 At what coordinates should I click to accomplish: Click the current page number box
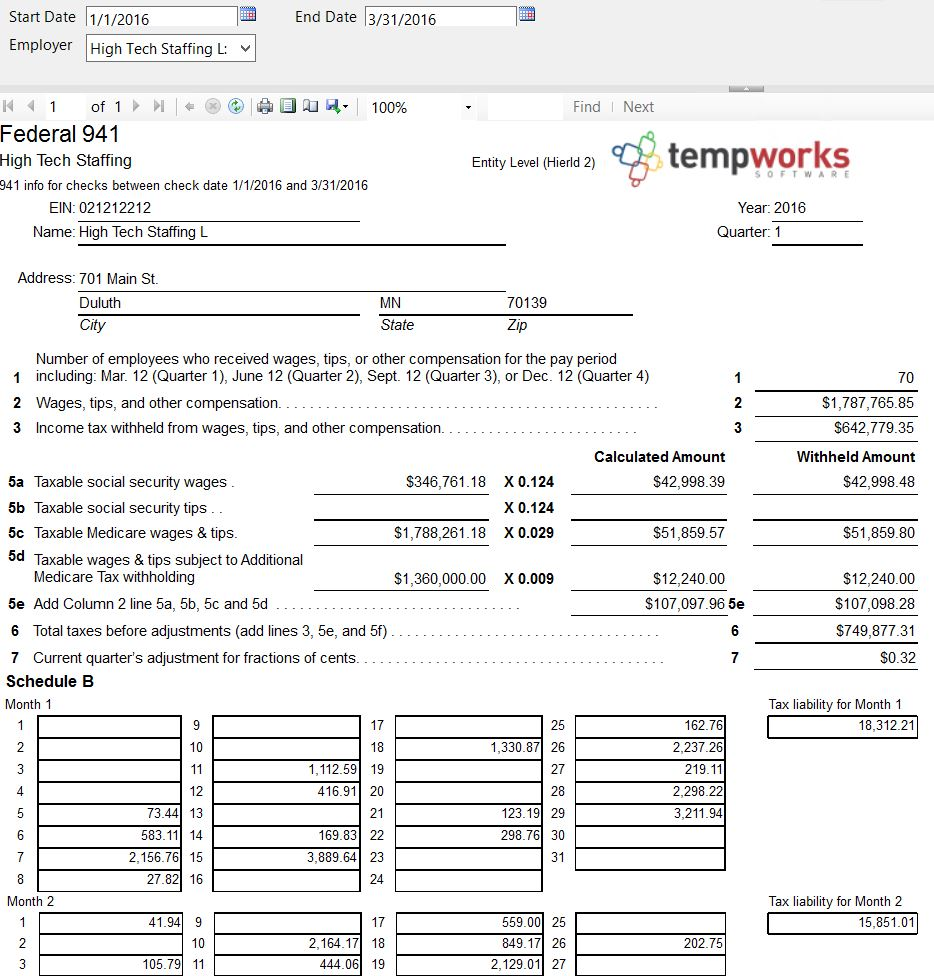(65, 107)
